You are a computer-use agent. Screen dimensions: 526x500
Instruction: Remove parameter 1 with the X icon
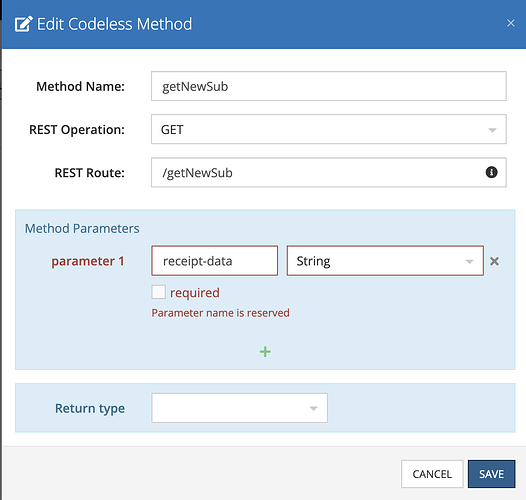pyautogui.click(x=494, y=261)
